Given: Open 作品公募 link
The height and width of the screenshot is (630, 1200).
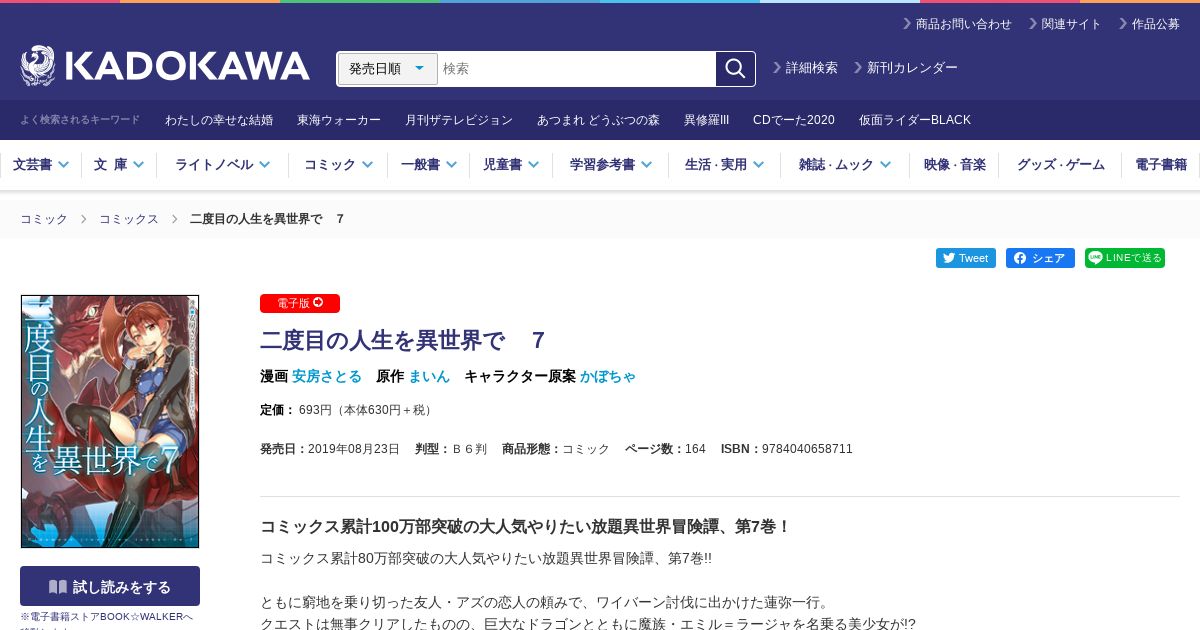Looking at the screenshot, I should click(1149, 24).
